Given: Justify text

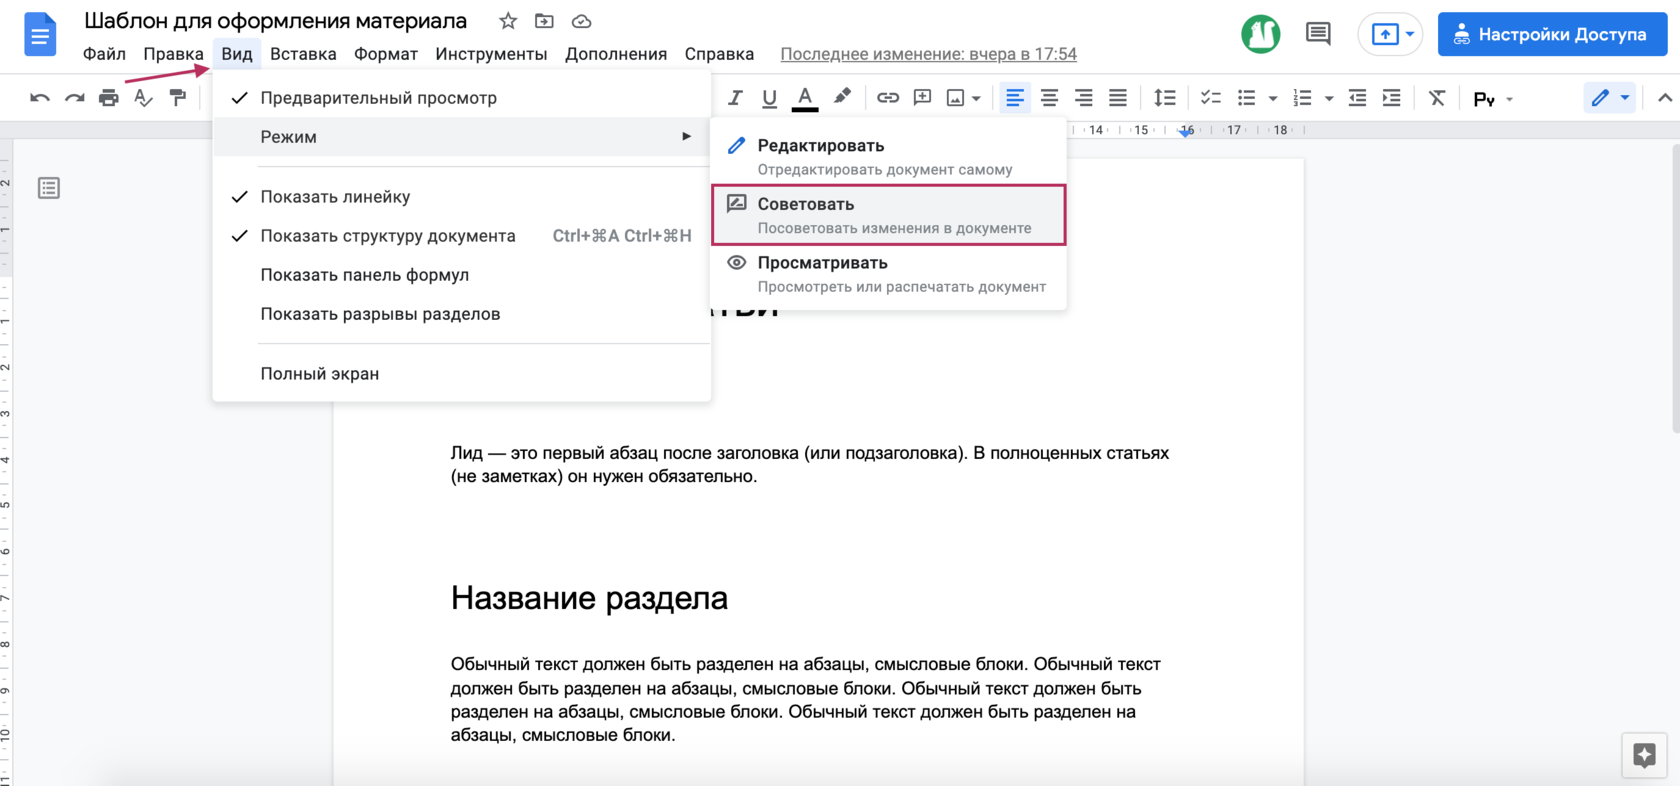Looking at the screenshot, I should [x=1118, y=98].
